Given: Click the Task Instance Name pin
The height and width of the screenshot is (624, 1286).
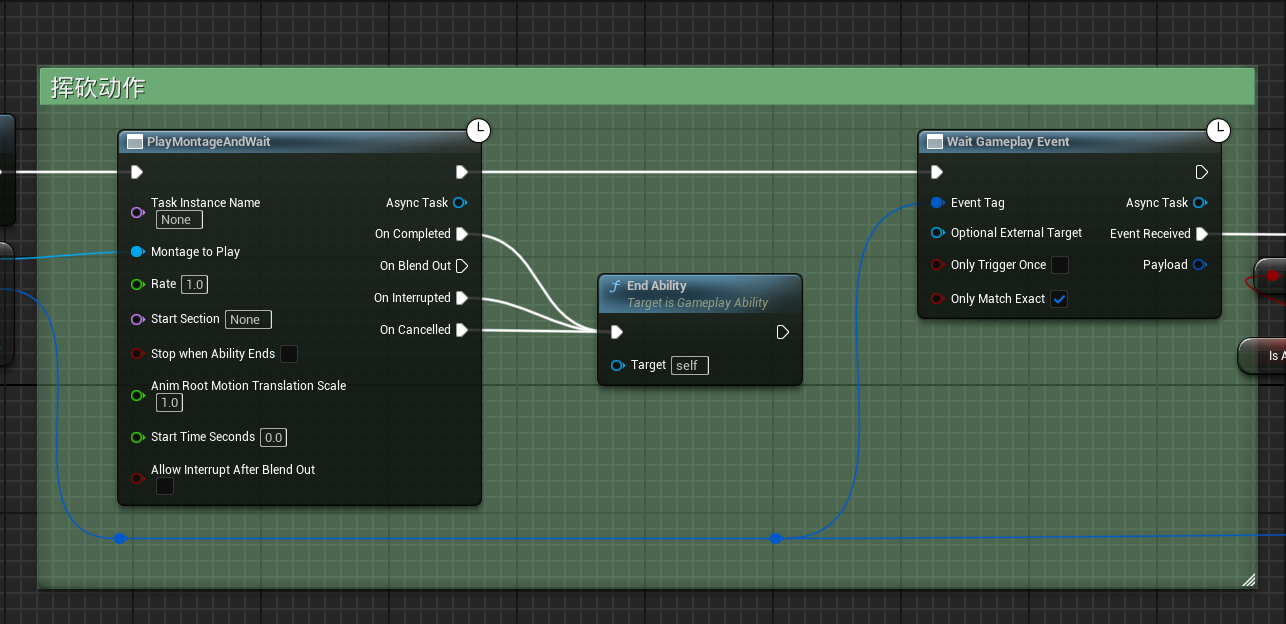Looking at the screenshot, I should click(138, 212).
